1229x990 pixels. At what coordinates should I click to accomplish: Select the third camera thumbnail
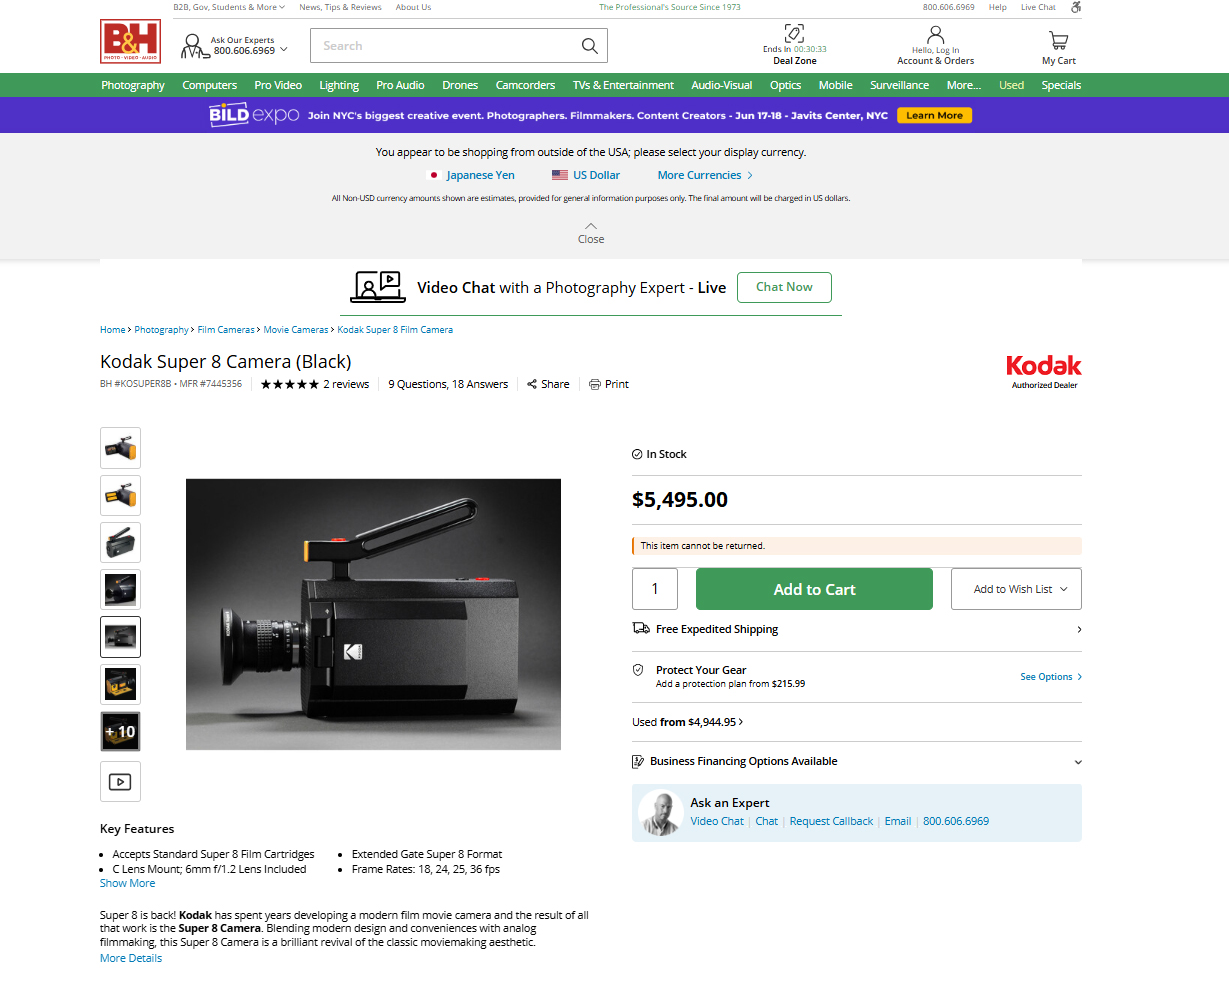120,542
